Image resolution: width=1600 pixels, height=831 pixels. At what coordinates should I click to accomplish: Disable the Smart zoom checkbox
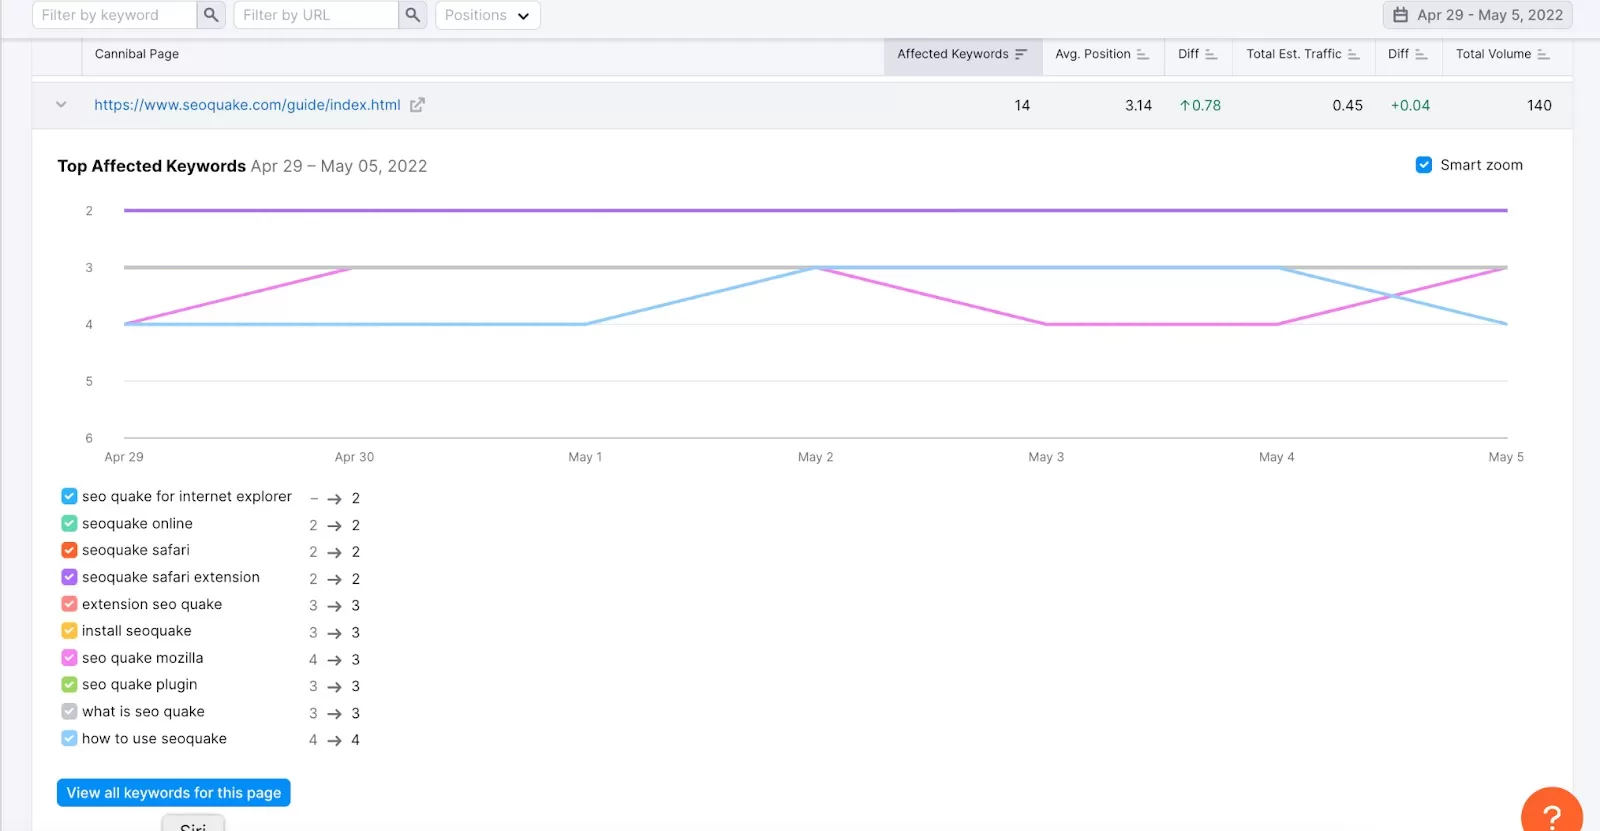[x=1424, y=165]
